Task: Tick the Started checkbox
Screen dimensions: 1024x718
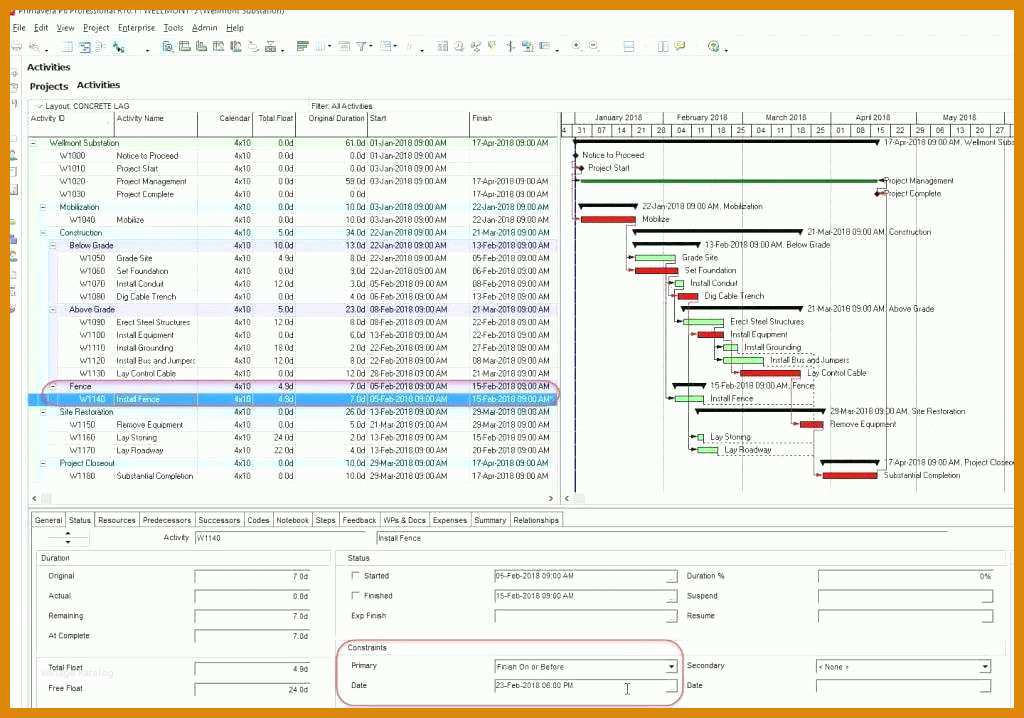Action: 355,576
